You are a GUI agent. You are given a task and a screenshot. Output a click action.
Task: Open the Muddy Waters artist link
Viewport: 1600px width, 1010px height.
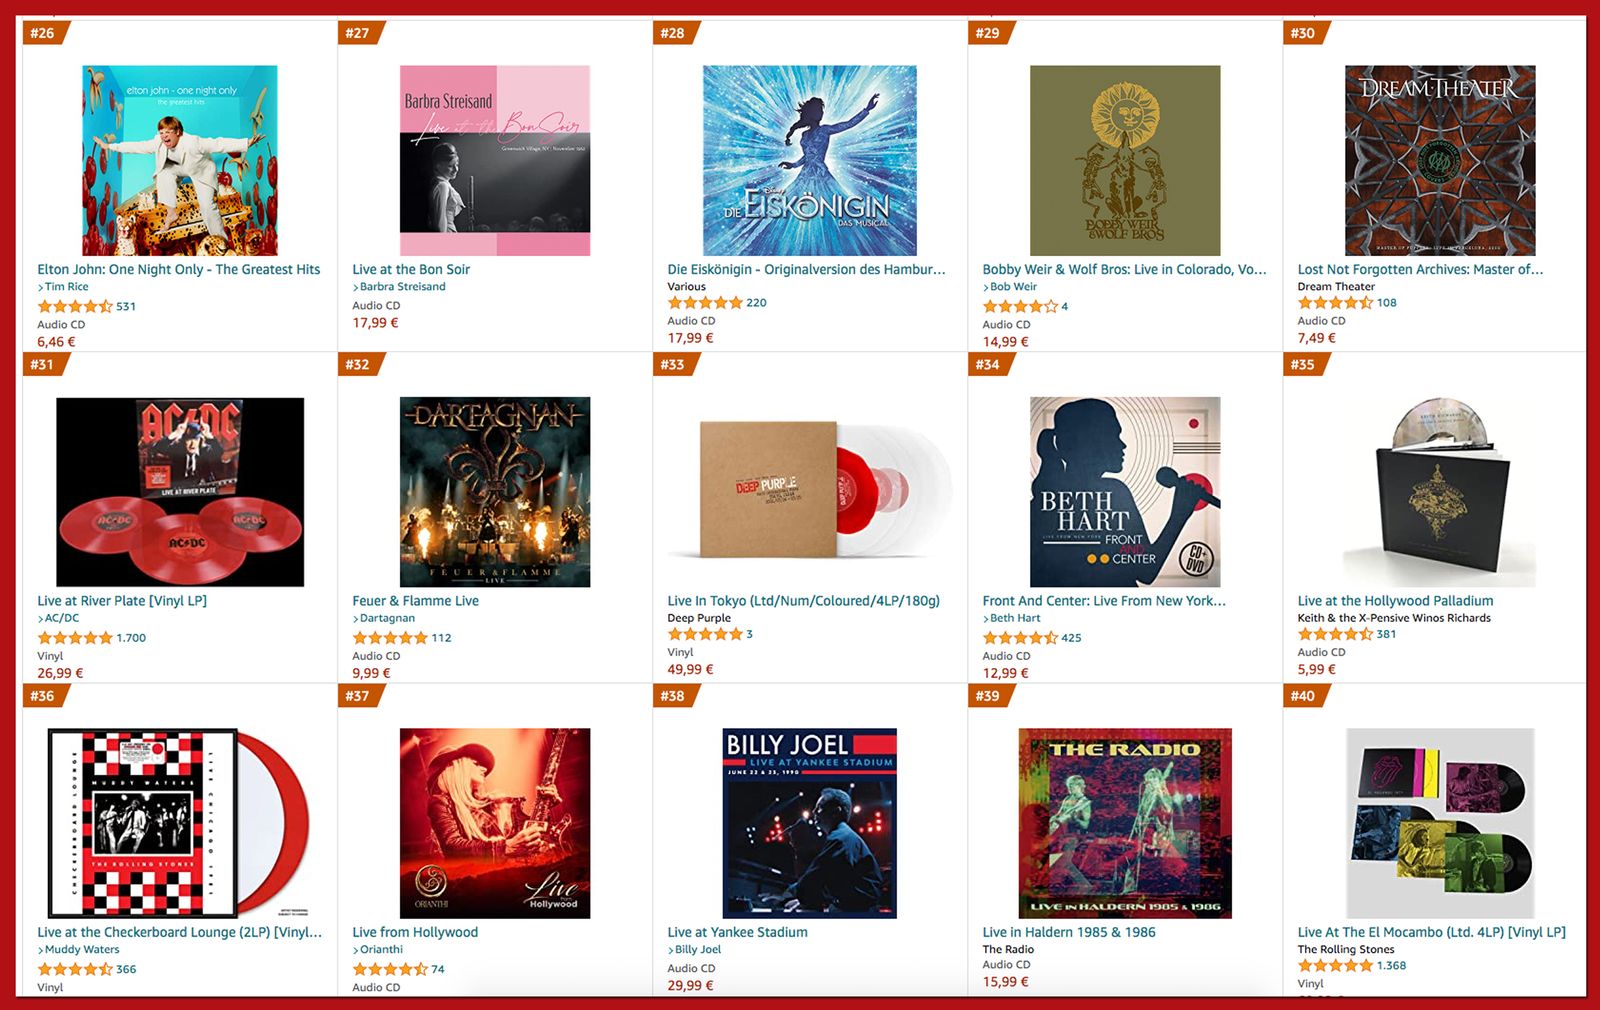(82, 950)
